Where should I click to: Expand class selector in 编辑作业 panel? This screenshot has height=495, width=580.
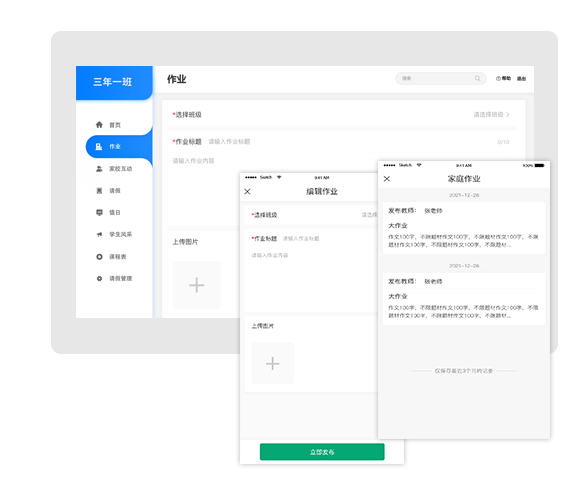369,215
